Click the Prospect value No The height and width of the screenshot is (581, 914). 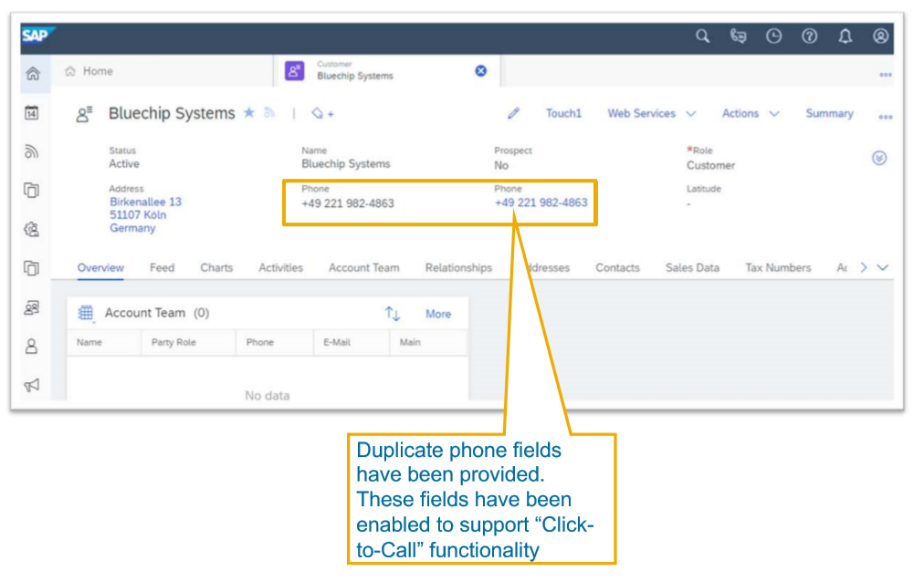click(501, 166)
